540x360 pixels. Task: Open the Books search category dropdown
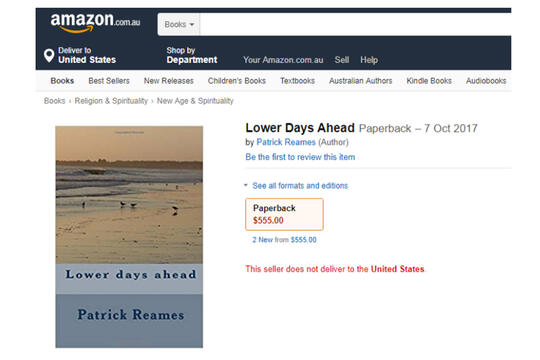(179, 24)
